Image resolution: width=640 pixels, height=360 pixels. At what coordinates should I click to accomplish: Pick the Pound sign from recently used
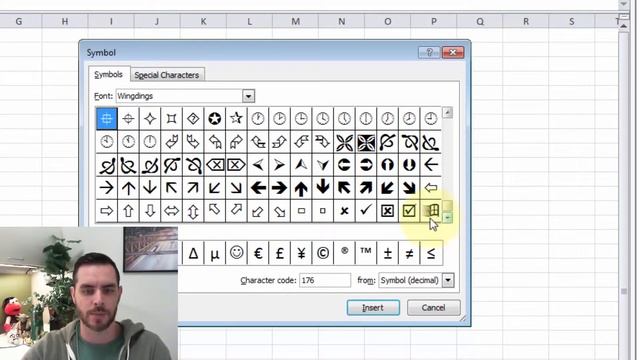(x=280, y=253)
